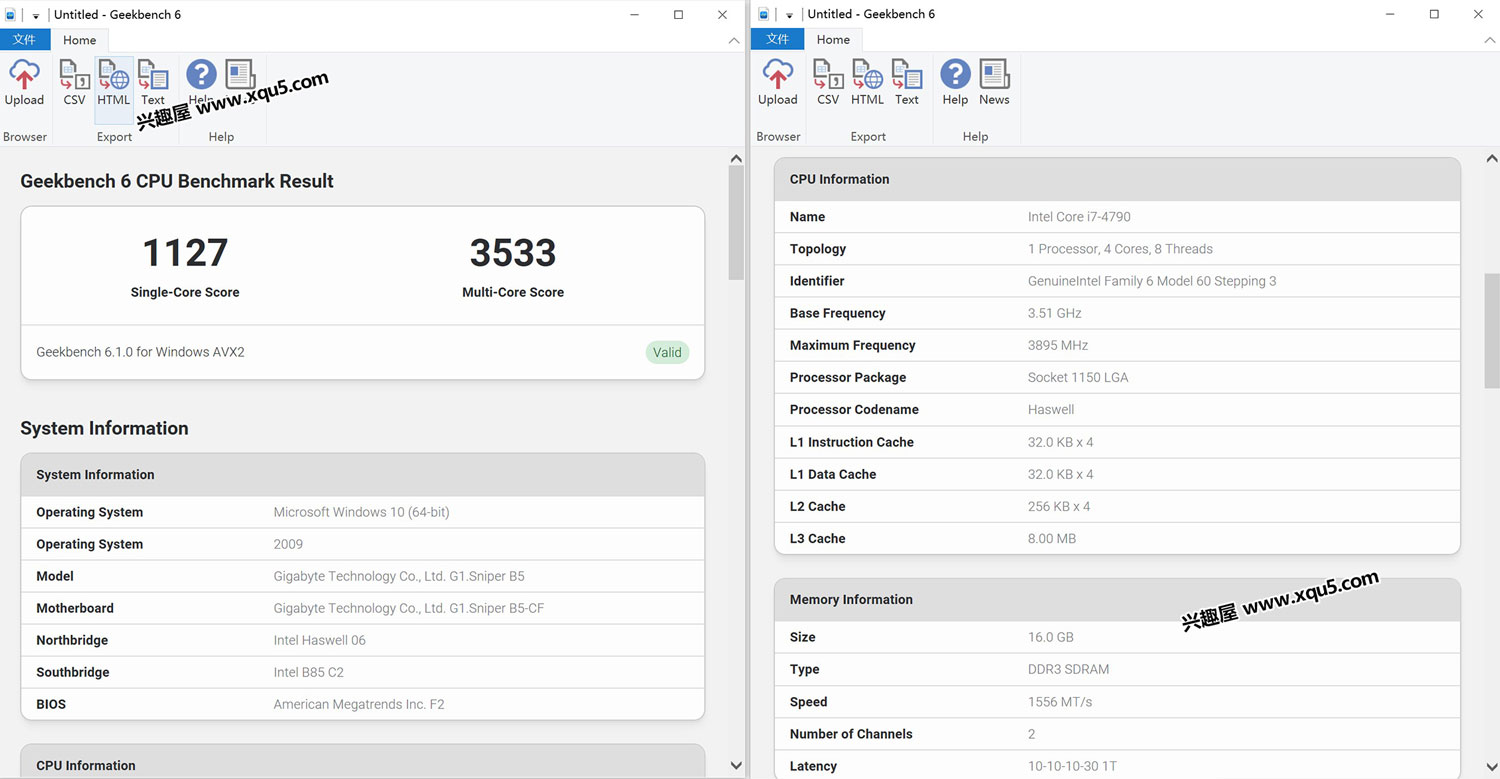Click 'Geekbench 6 CPU Benchmark Result' heading

click(x=177, y=181)
